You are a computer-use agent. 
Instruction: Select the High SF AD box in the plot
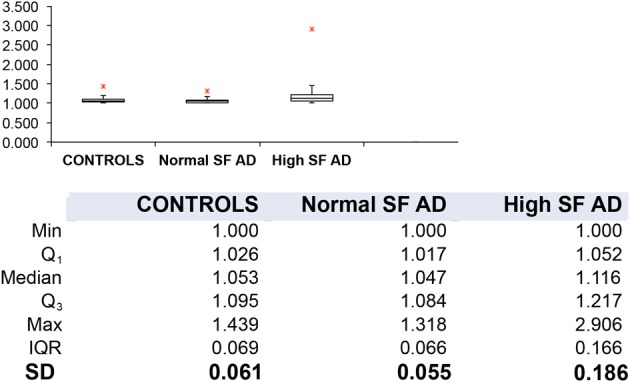(312, 98)
